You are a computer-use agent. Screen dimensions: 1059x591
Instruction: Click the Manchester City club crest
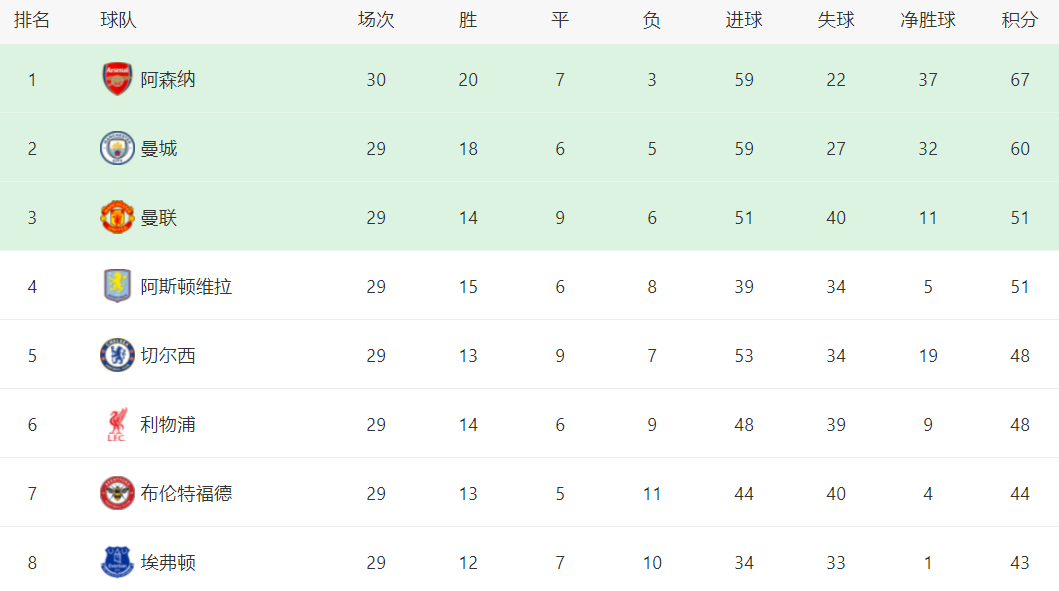[117, 148]
